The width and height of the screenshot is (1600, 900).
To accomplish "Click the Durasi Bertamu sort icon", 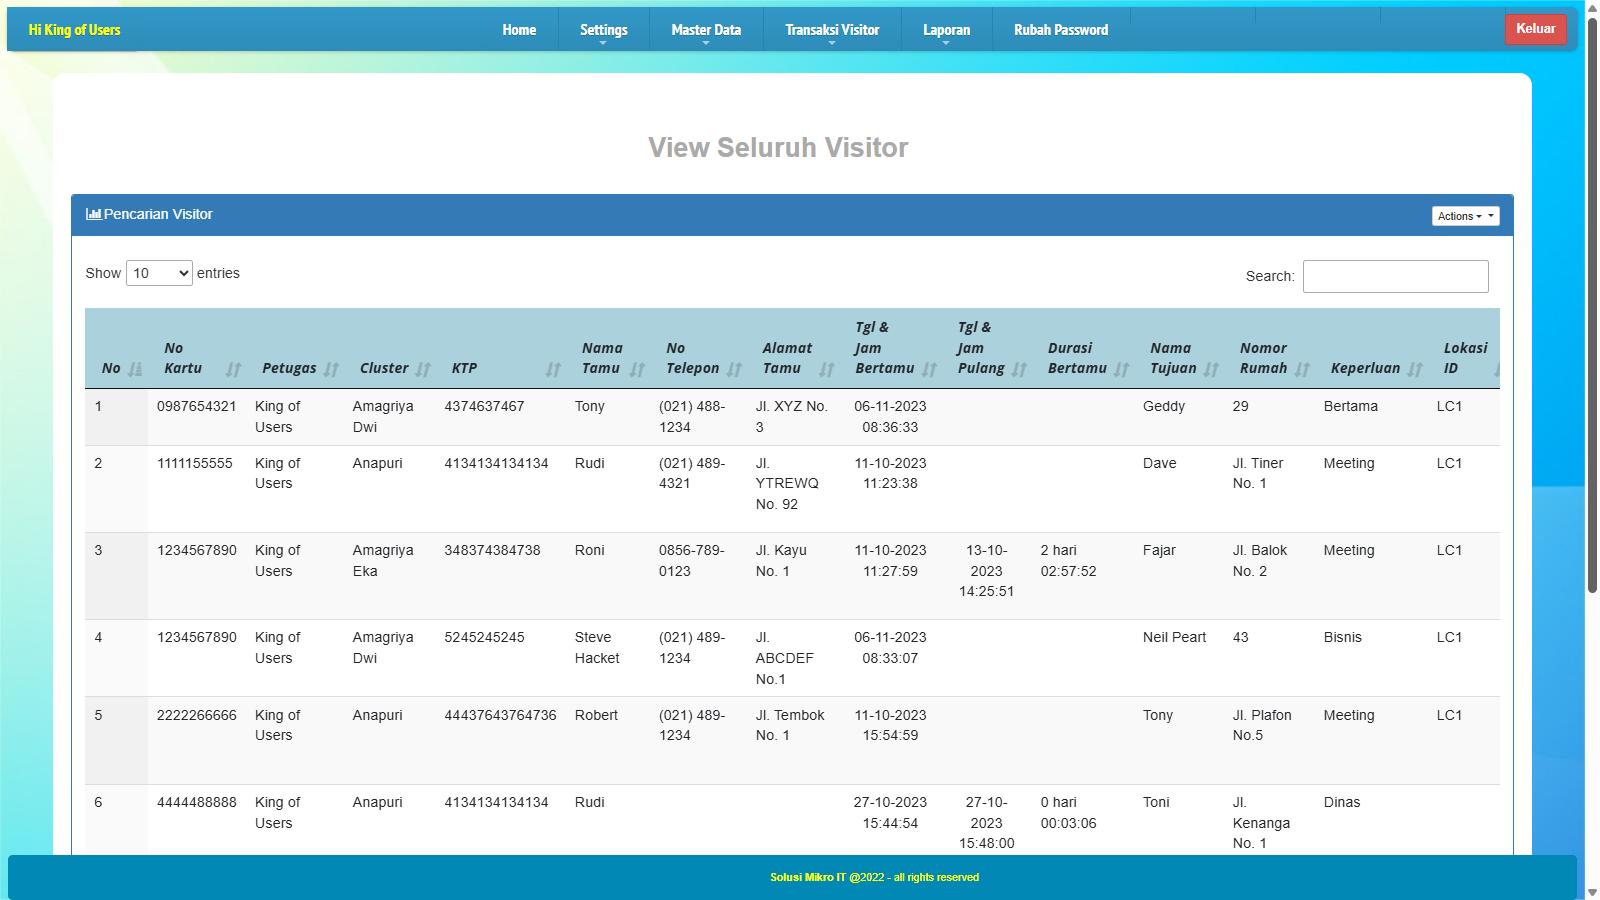I will [x=1121, y=369].
